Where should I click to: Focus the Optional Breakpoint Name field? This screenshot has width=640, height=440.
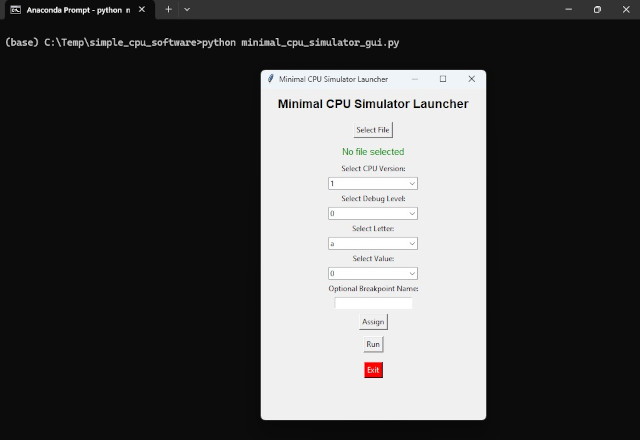(373, 303)
